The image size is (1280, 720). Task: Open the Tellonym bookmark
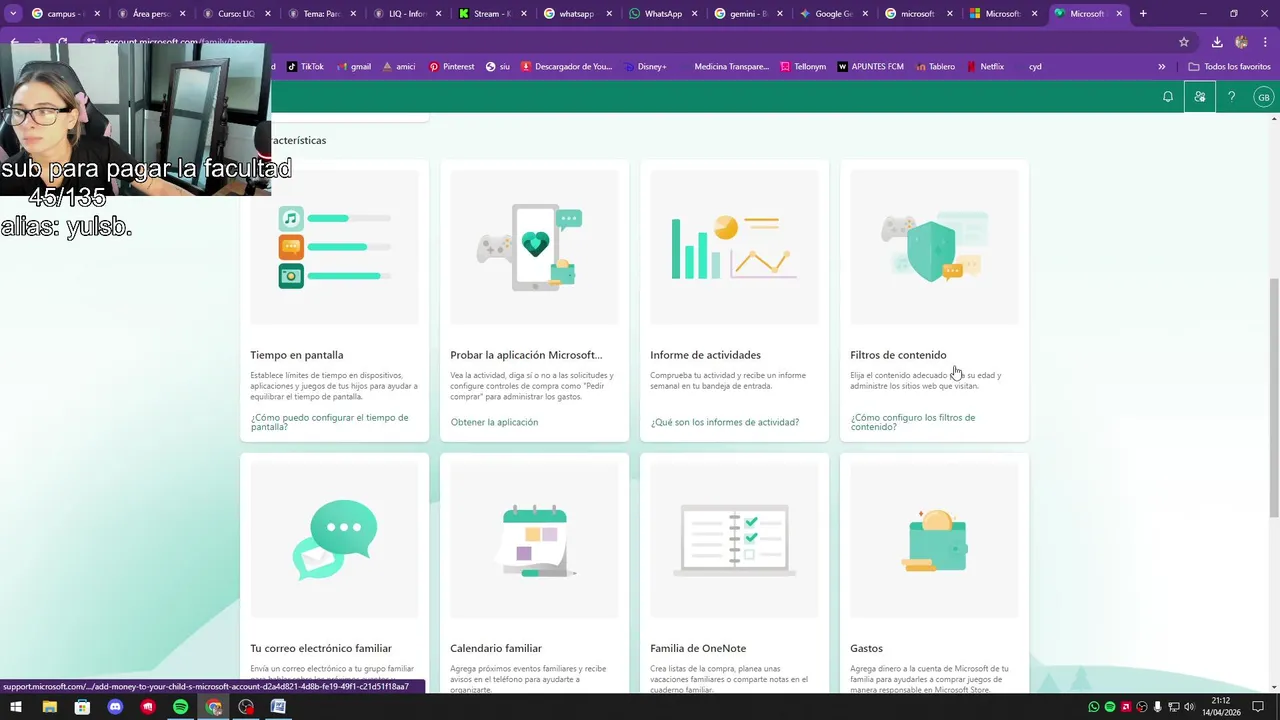click(803, 67)
